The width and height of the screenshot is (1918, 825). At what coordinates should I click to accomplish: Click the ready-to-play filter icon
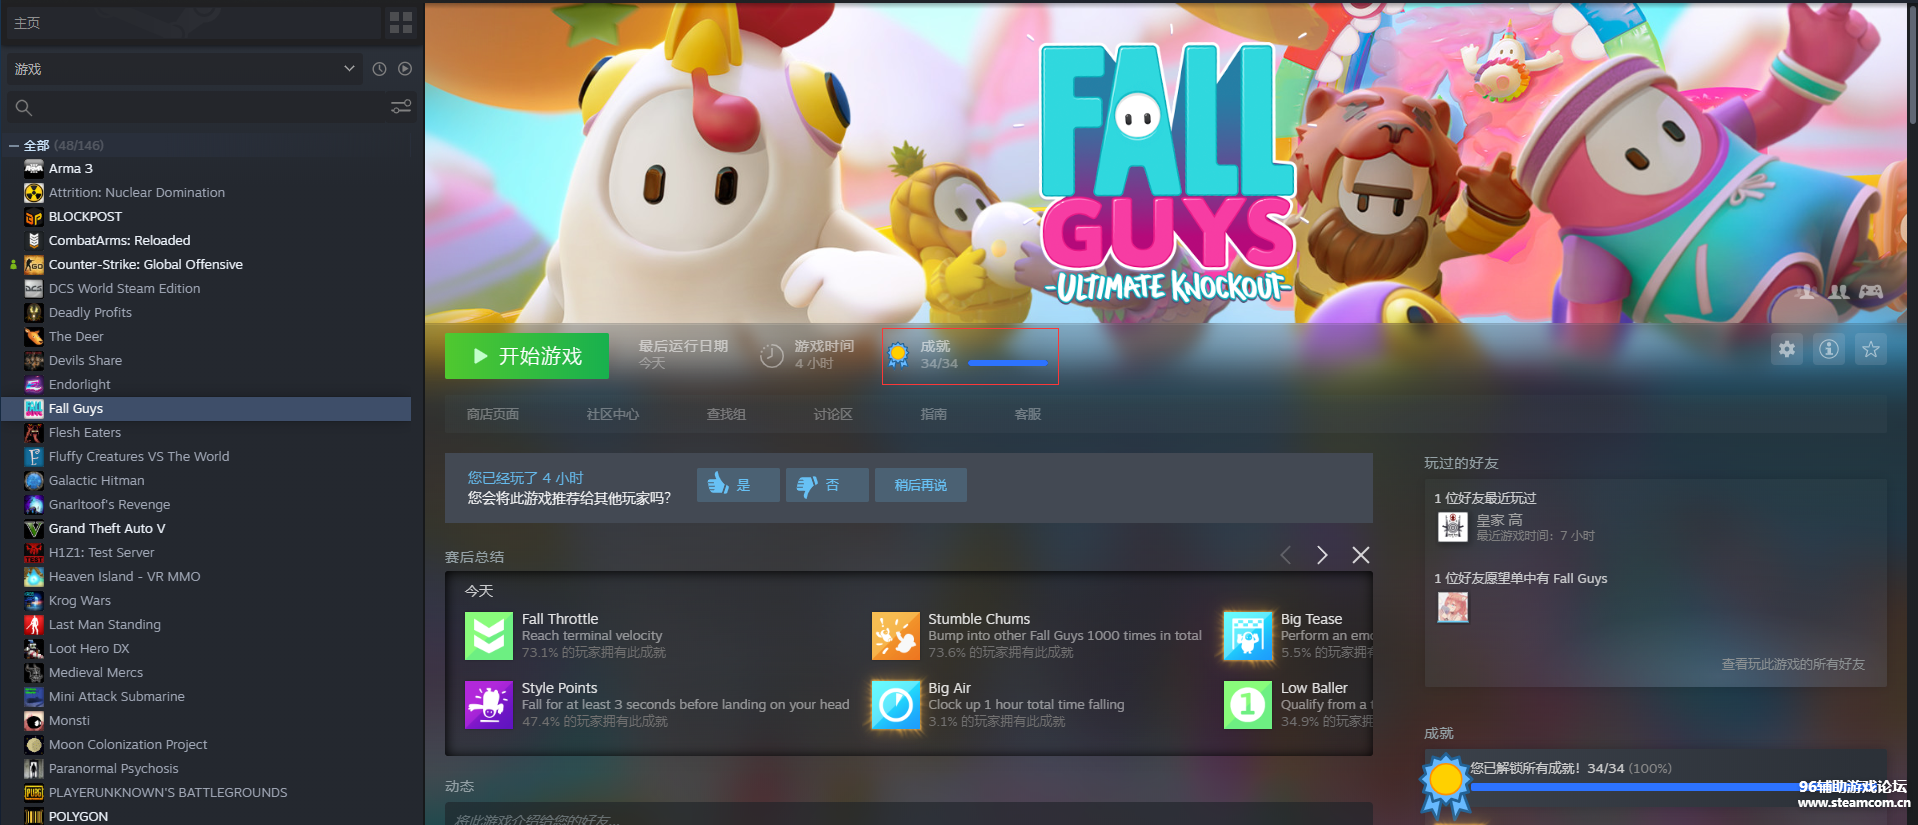[405, 69]
